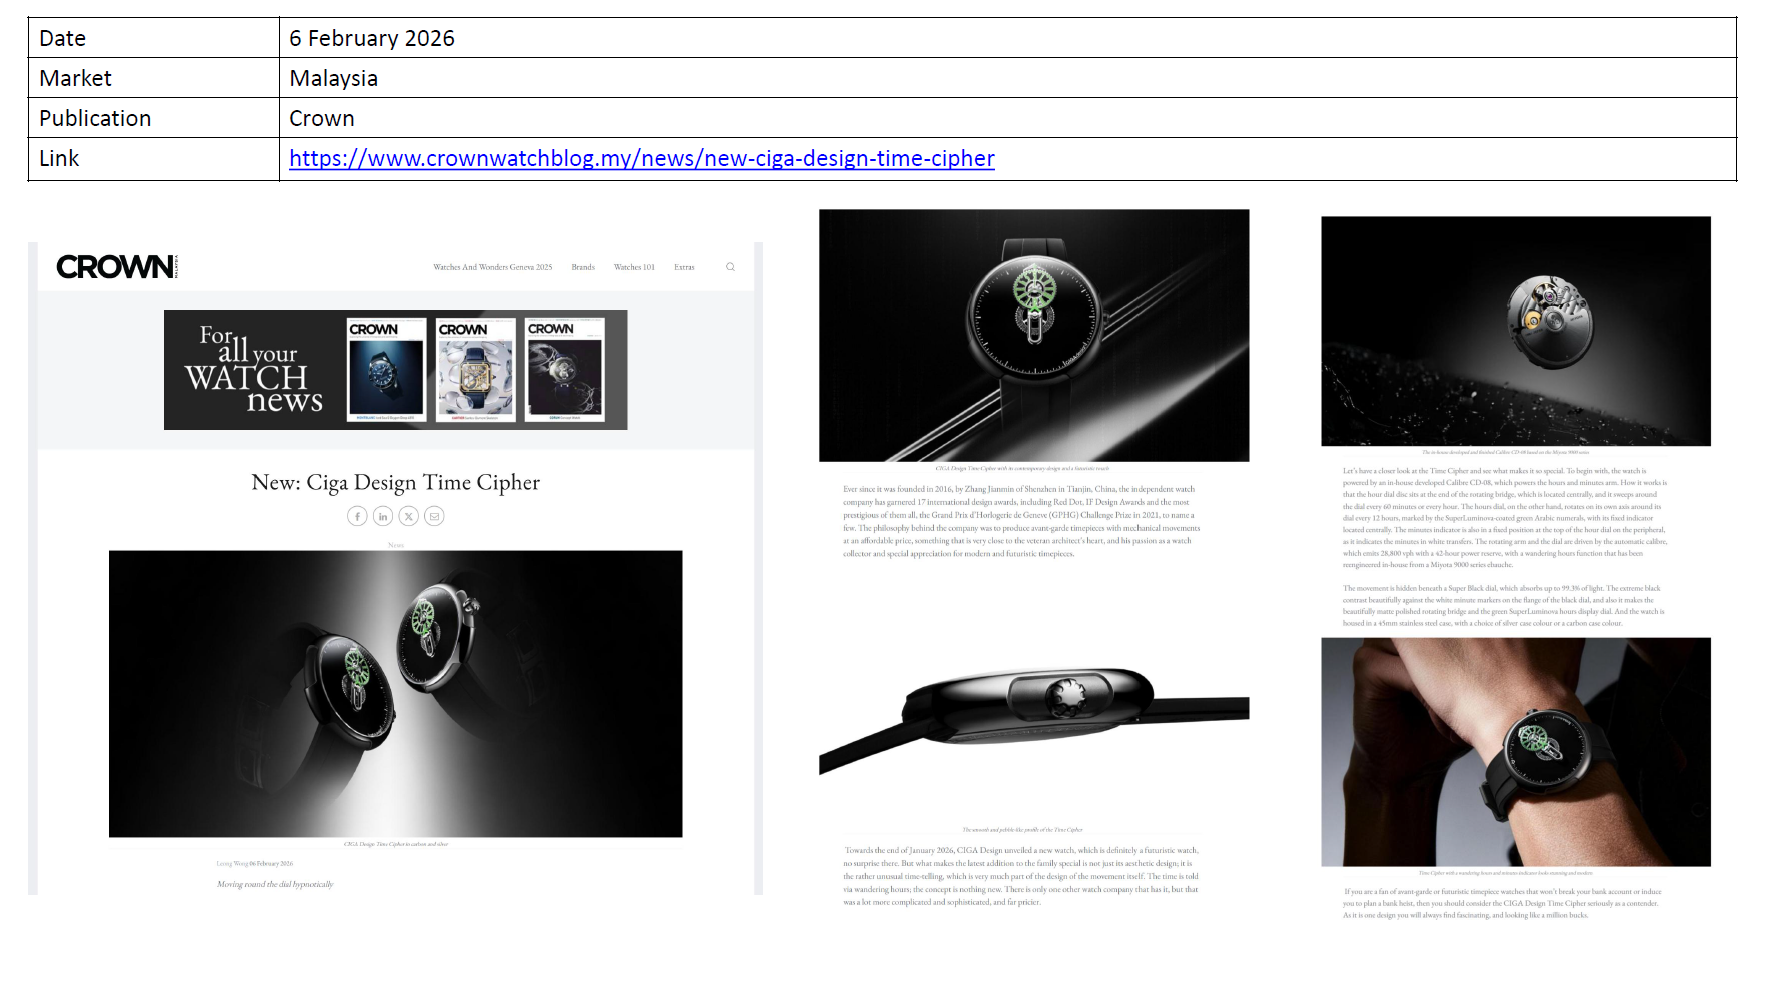Image resolution: width=1768 pixels, height=989 pixels.
Task: Select the "Date" label cell in the table
Action: click(154, 38)
